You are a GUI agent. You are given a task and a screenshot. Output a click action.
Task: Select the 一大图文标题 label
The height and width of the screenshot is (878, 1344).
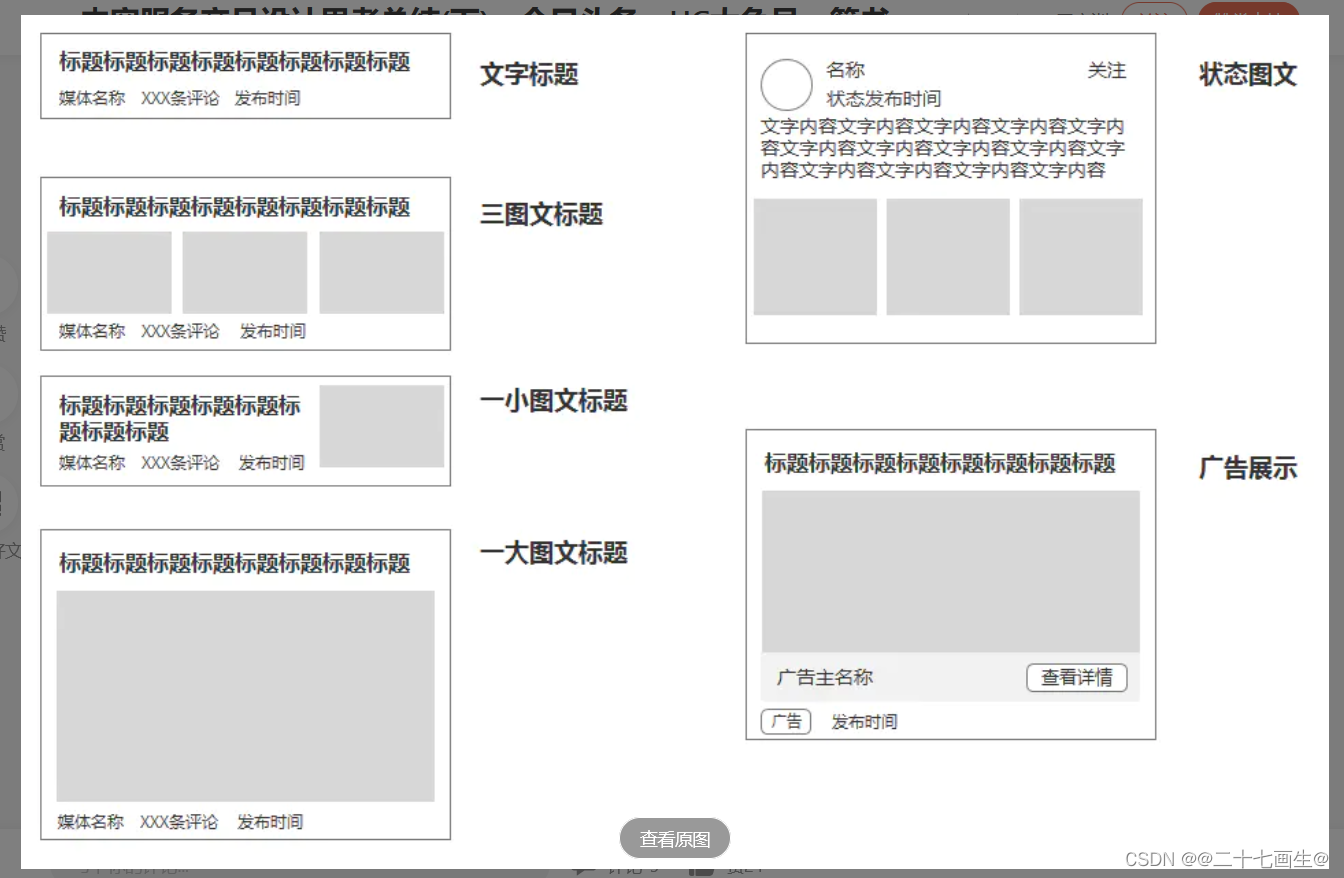click(553, 553)
